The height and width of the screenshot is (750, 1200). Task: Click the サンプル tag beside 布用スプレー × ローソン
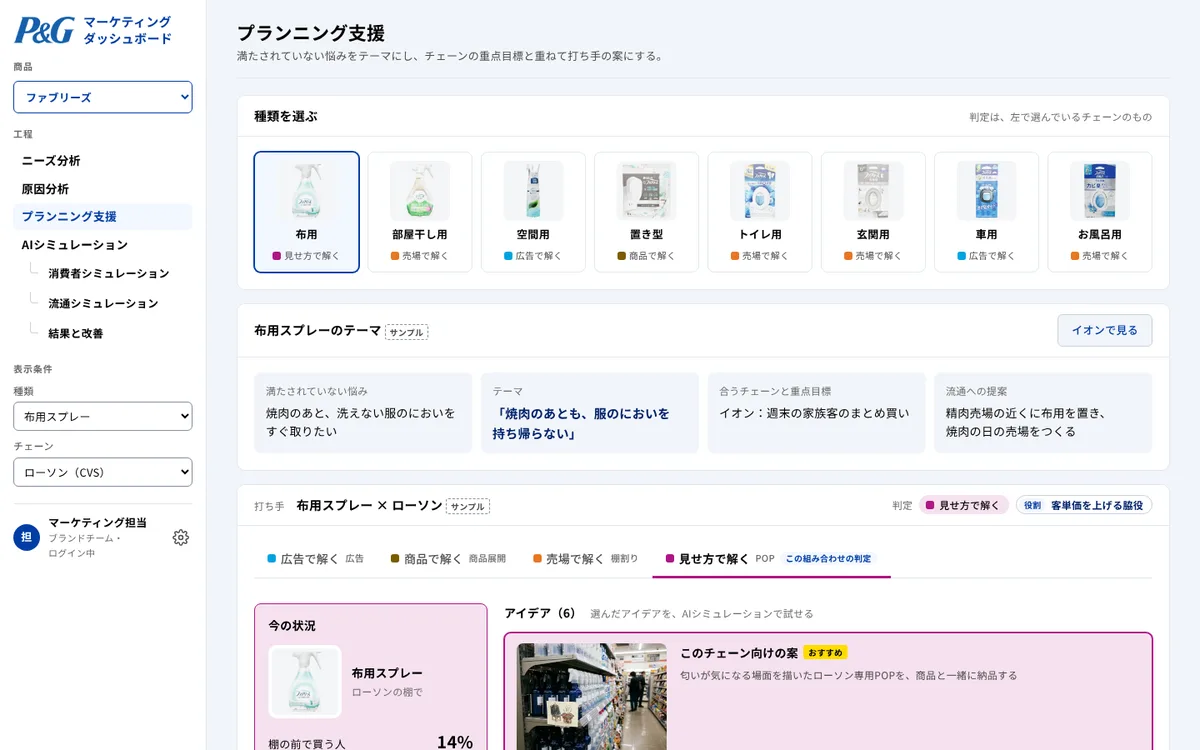coord(468,506)
